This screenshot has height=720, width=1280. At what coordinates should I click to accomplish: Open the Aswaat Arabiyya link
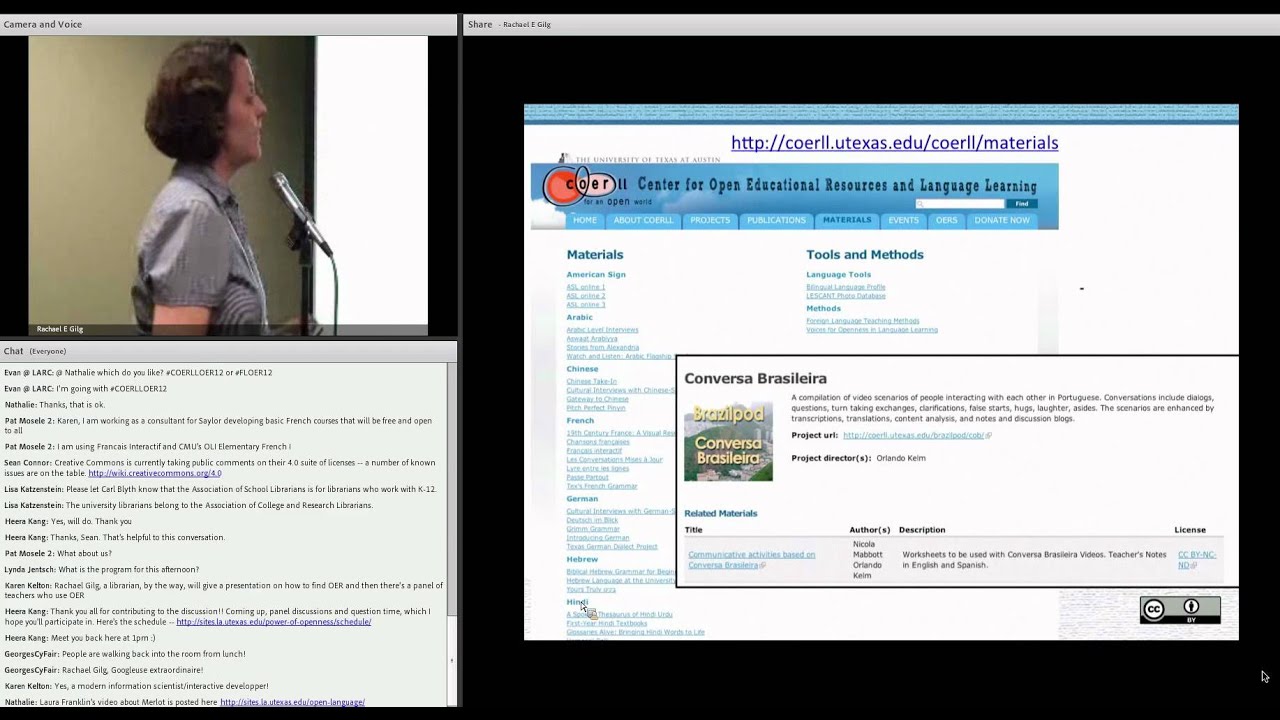coord(592,339)
